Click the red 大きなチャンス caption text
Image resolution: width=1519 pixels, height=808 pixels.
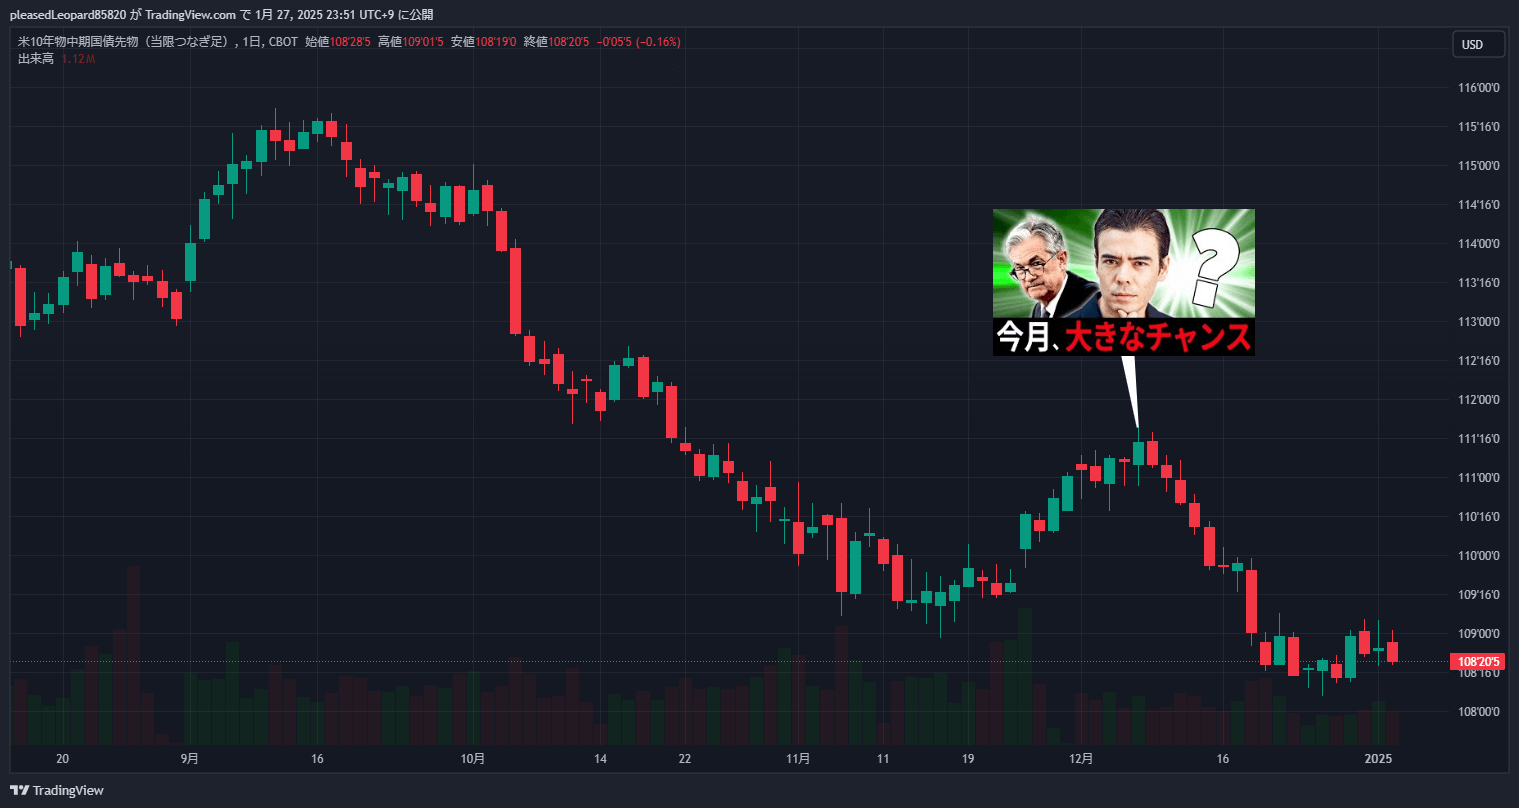point(1157,338)
